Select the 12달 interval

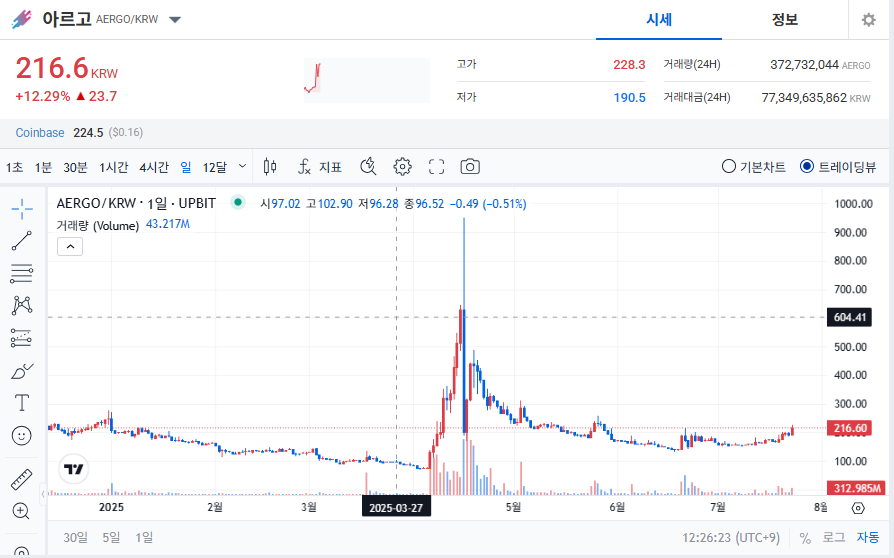pyautogui.click(x=215, y=167)
